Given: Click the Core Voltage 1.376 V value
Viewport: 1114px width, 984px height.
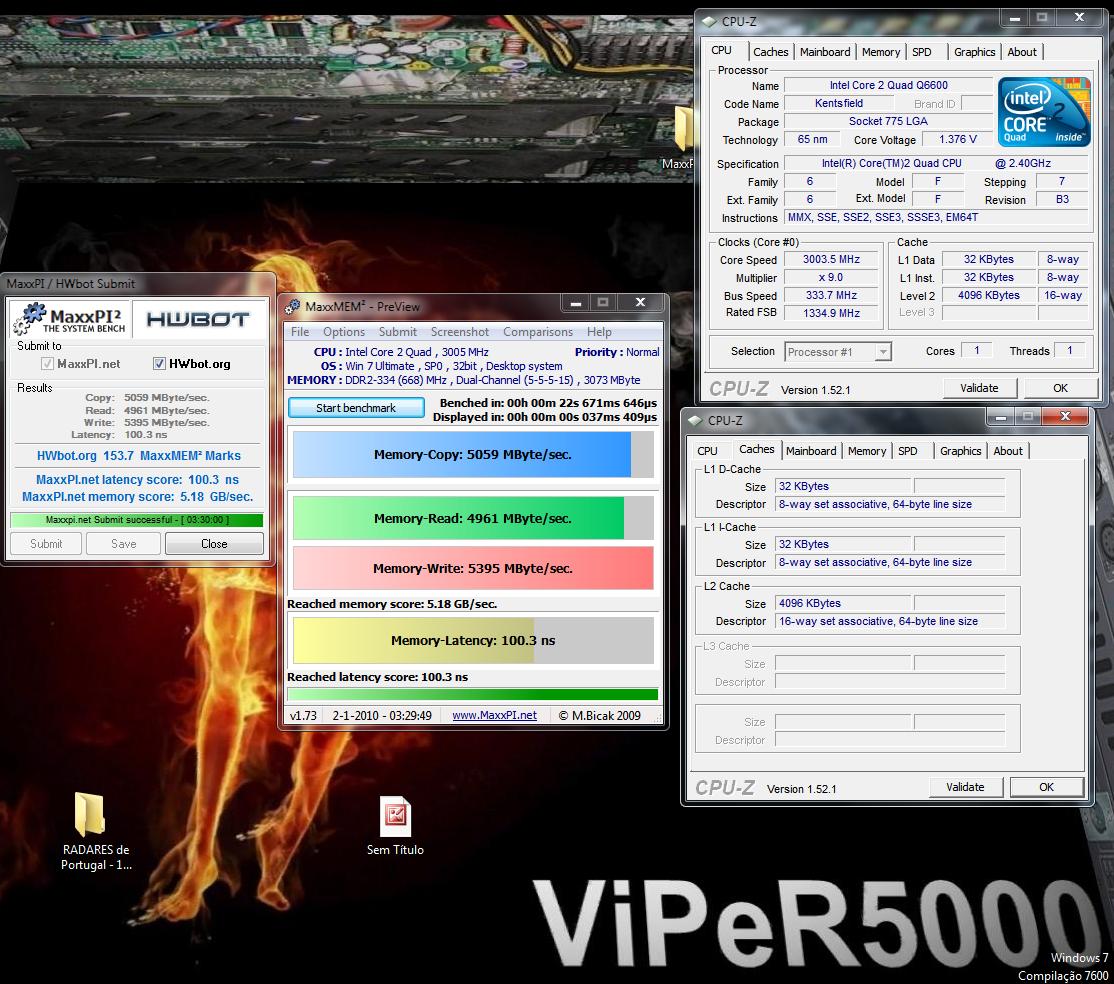Looking at the screenshot, I should [957, 139].
